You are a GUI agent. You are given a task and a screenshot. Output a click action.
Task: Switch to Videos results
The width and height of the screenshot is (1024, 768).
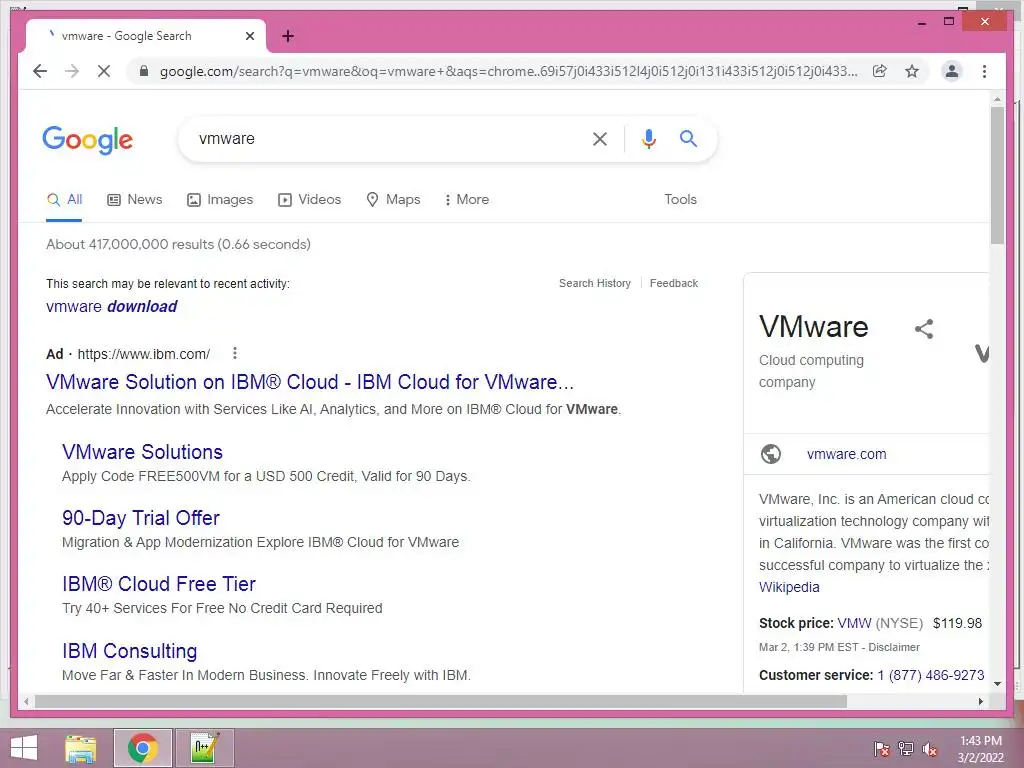tap(310, 199)
